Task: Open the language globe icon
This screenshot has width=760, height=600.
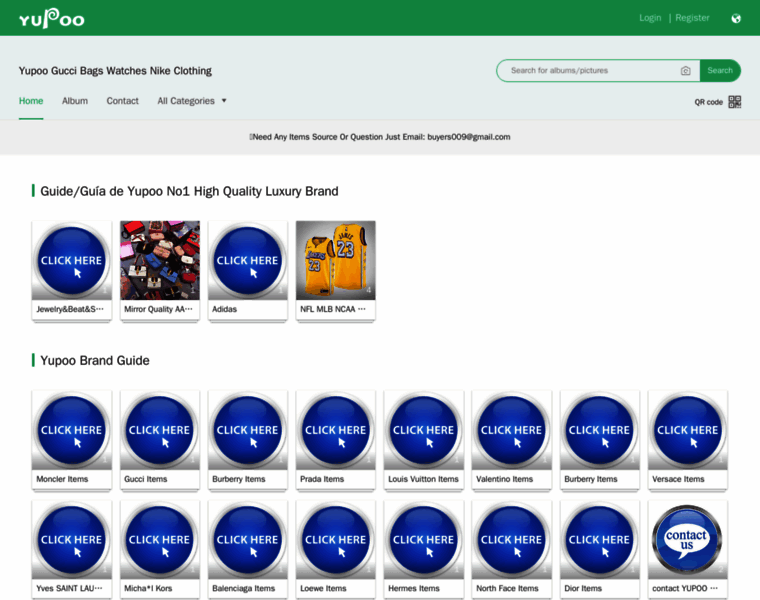Action: [x=736, y=18]
